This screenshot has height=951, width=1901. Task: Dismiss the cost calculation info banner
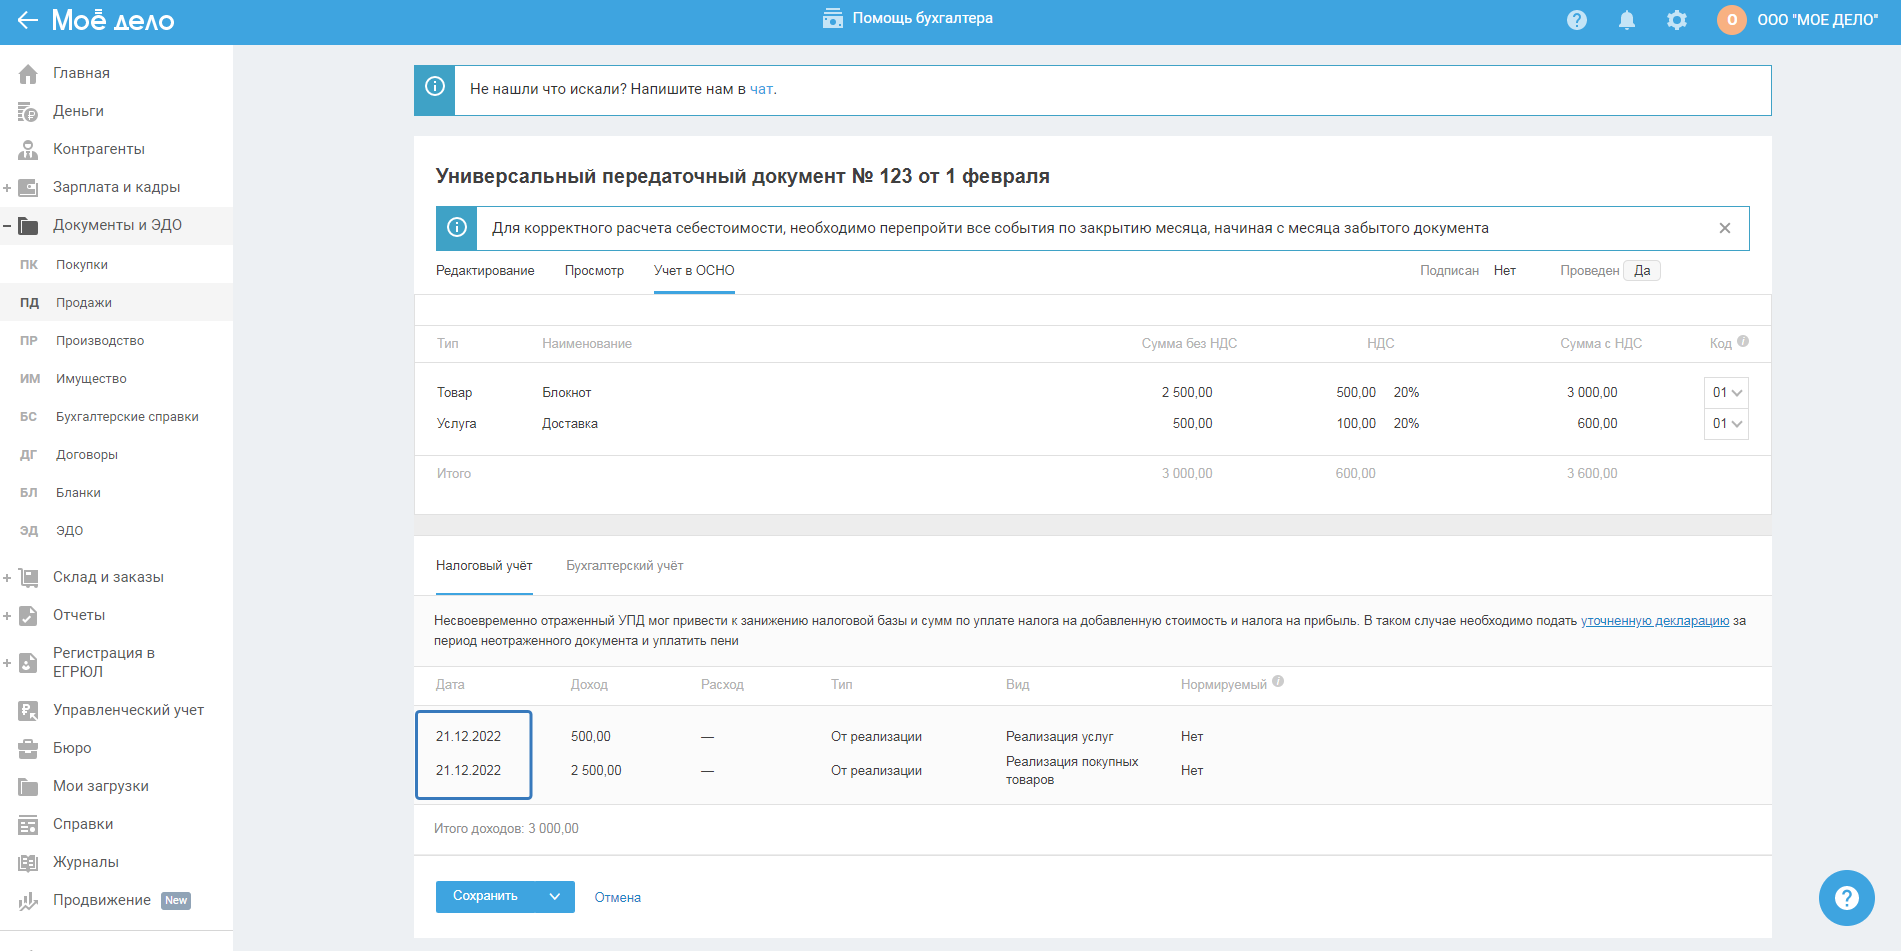click(1725, 228)
